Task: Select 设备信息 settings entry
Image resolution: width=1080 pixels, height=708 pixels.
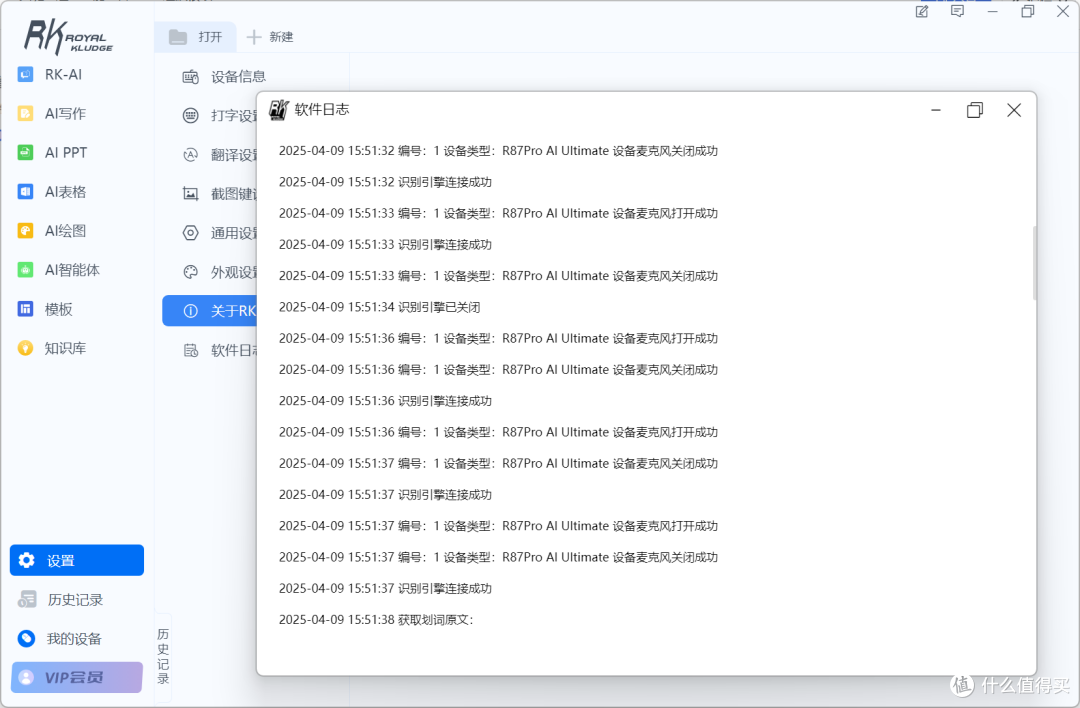Action: (x=224, y=76)
